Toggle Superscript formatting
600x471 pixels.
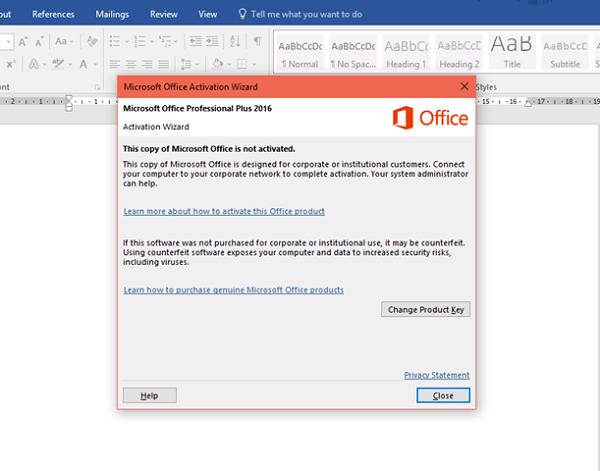click(x=11, y=64)
